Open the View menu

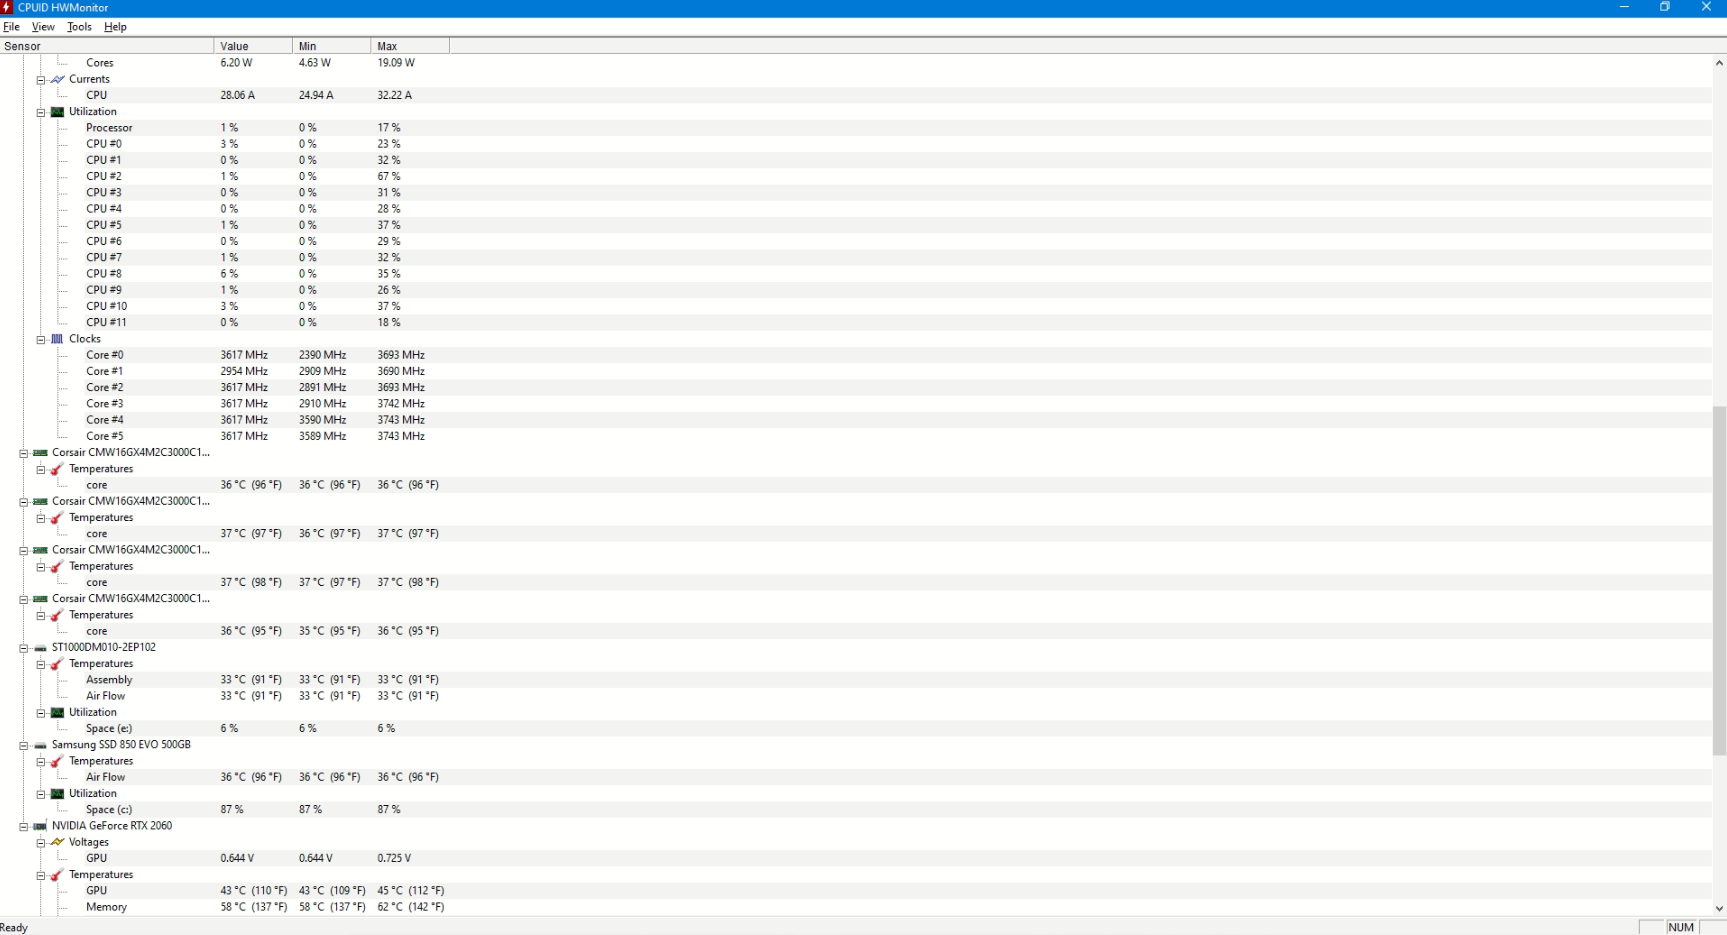[x=43, y=27]
